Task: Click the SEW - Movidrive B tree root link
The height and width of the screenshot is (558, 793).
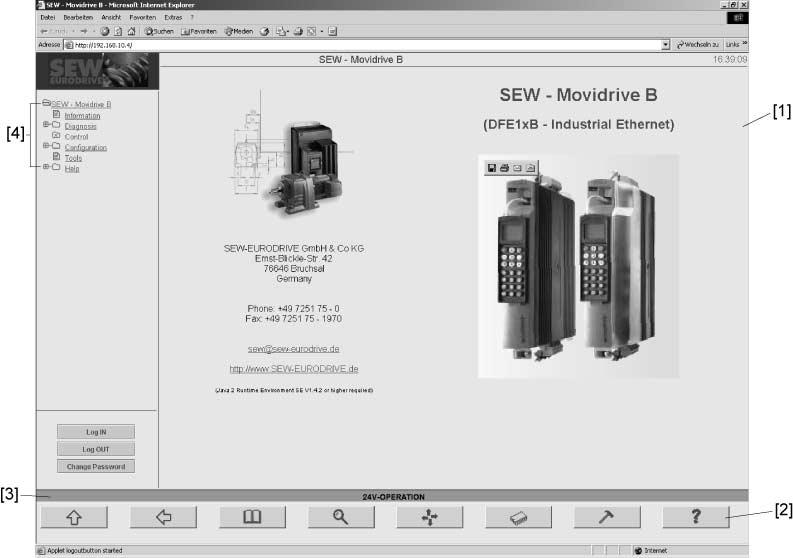Action: click(81, 104)
